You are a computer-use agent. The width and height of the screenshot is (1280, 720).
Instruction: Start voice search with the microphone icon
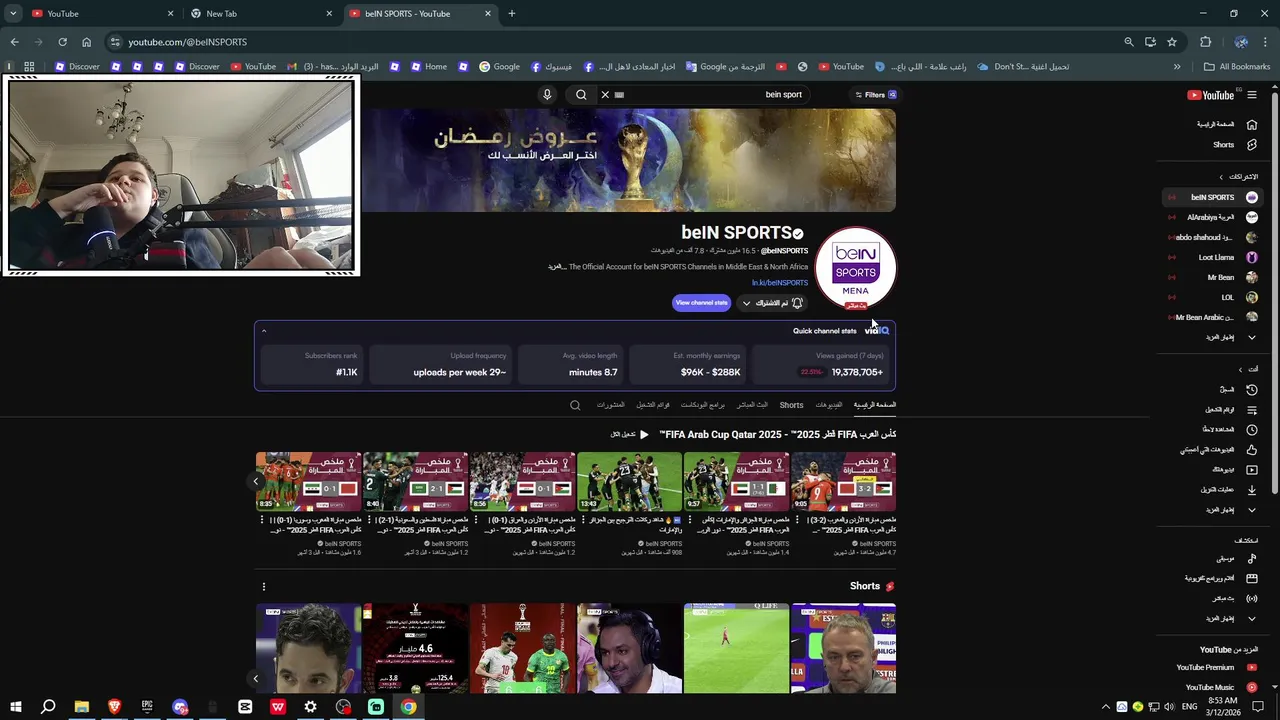tap(547, 95)
